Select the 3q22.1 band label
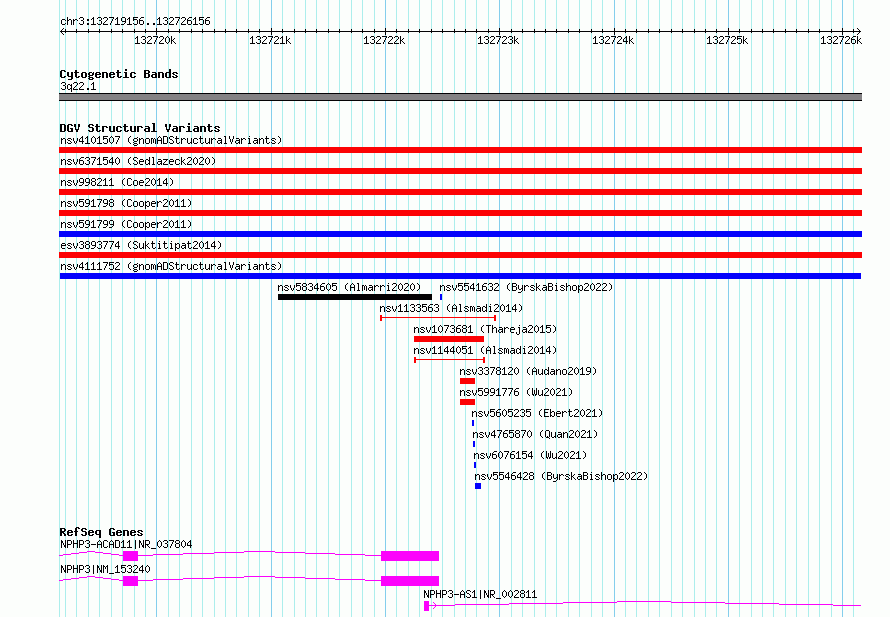The height and width of the screenshot is (617, 890). click(78, 86)
